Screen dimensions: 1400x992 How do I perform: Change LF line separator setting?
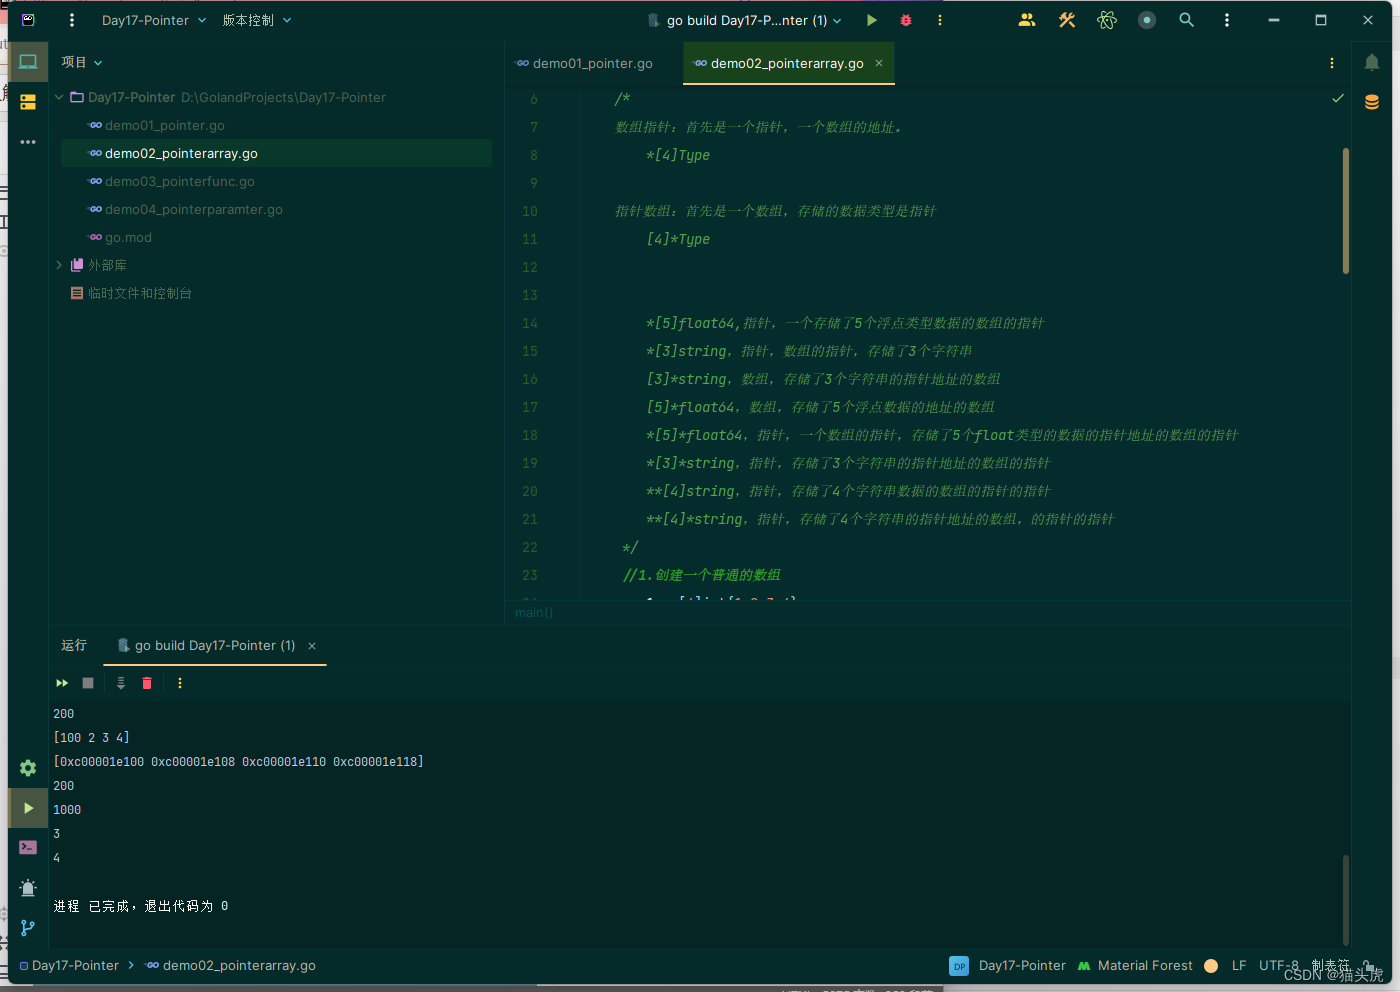pos(1239,965)
